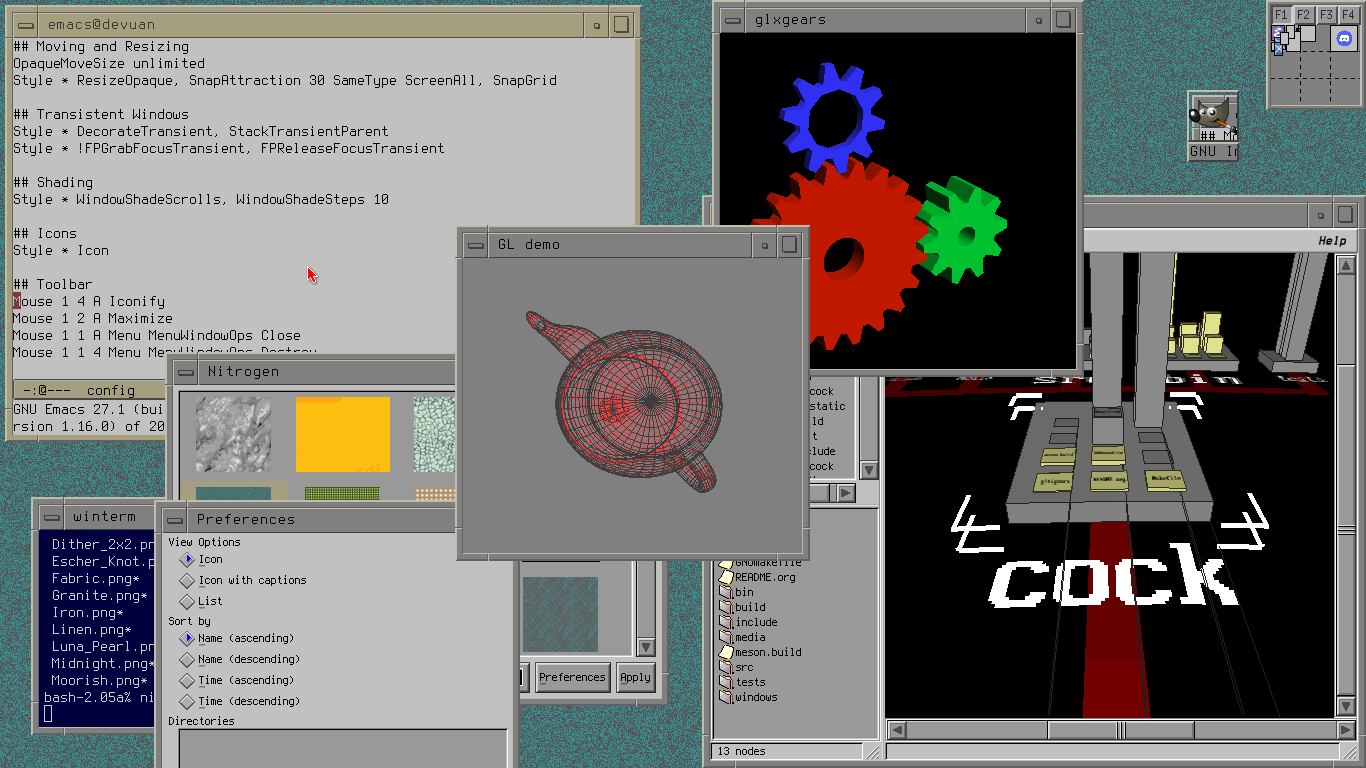Switch to pager tab F2

1303,15
